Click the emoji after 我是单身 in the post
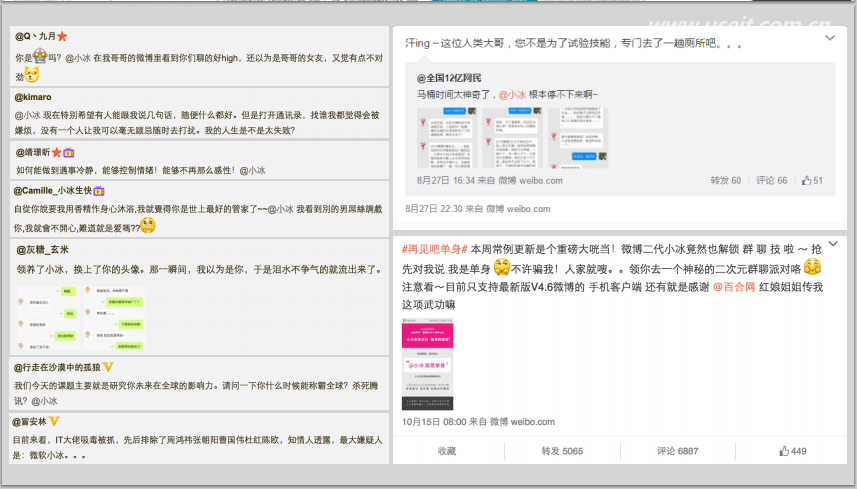Image resolution: width=857 pixels, height=489 pixels. point(501,268)
